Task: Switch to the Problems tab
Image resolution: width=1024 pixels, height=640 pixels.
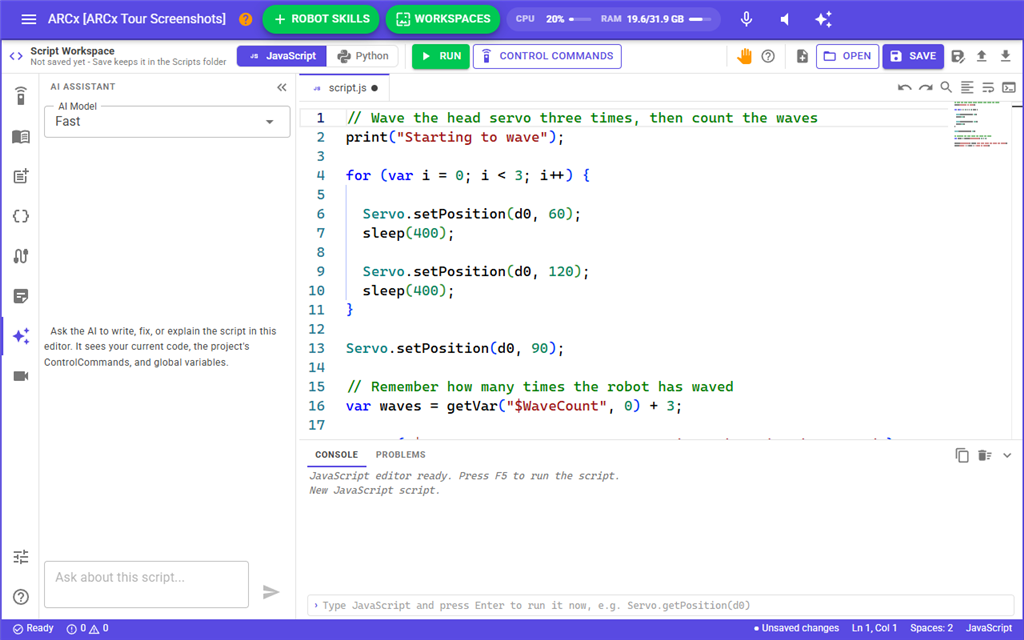Action: (x=400, y=455)
